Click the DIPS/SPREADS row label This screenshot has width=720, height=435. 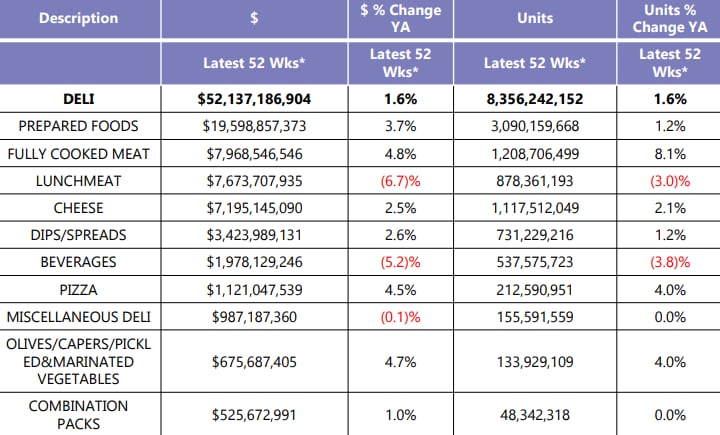[x=79, y=235]
